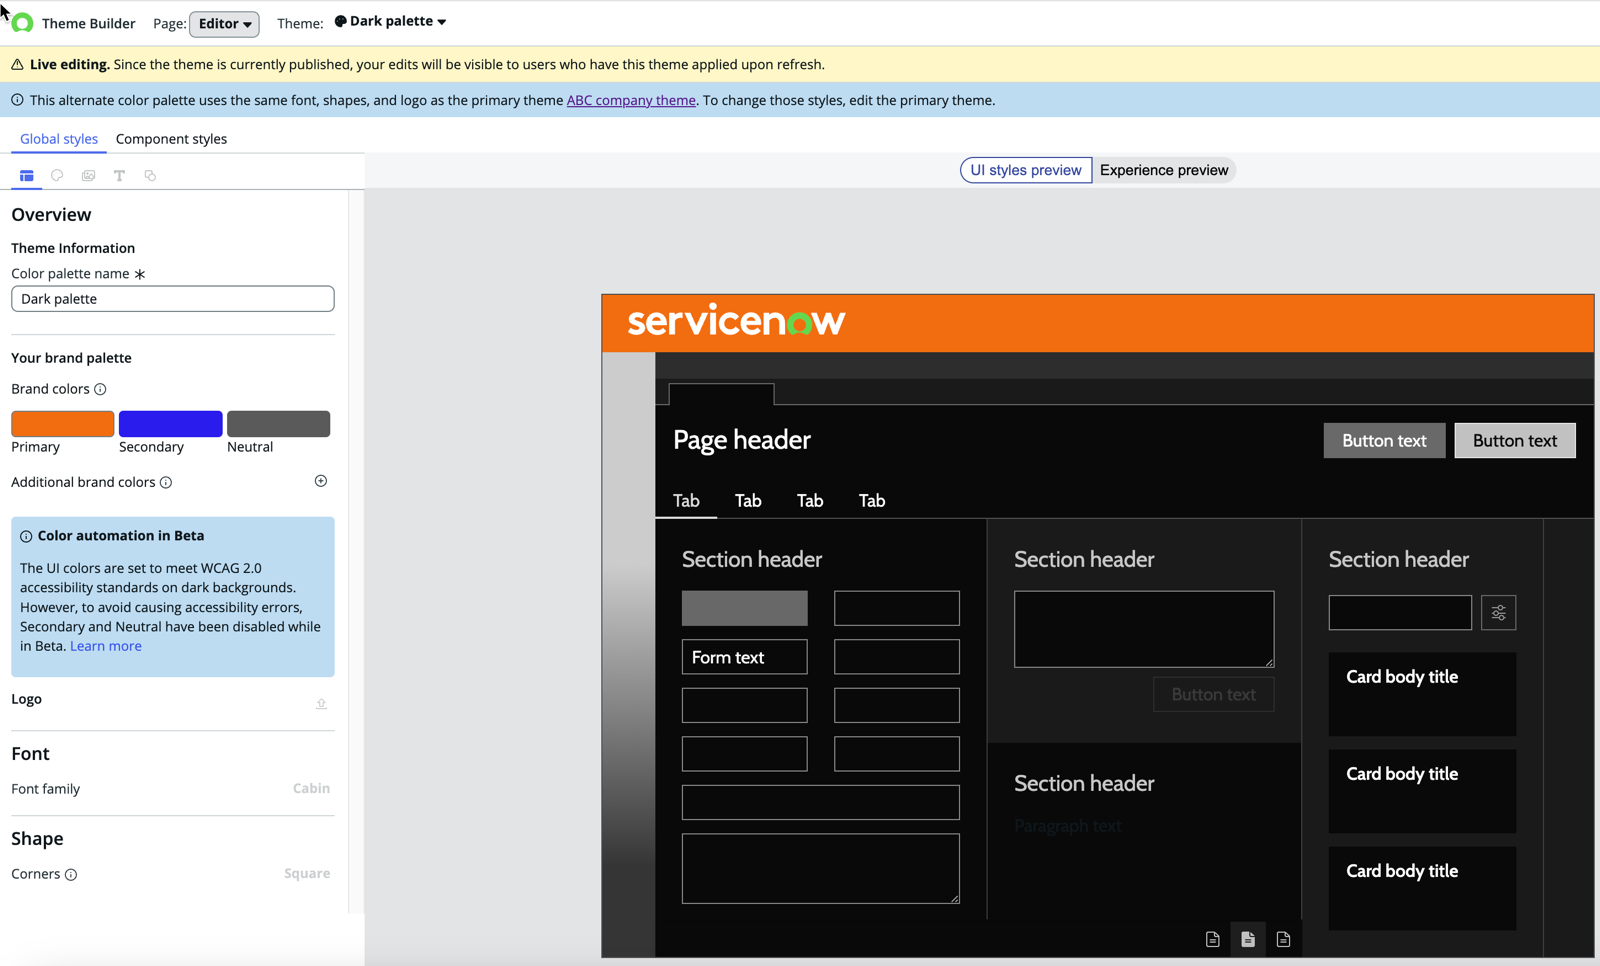The image size is (1600, 966).
Task: Open the Page Editor dropdown
Action: [x=224, y=23]
